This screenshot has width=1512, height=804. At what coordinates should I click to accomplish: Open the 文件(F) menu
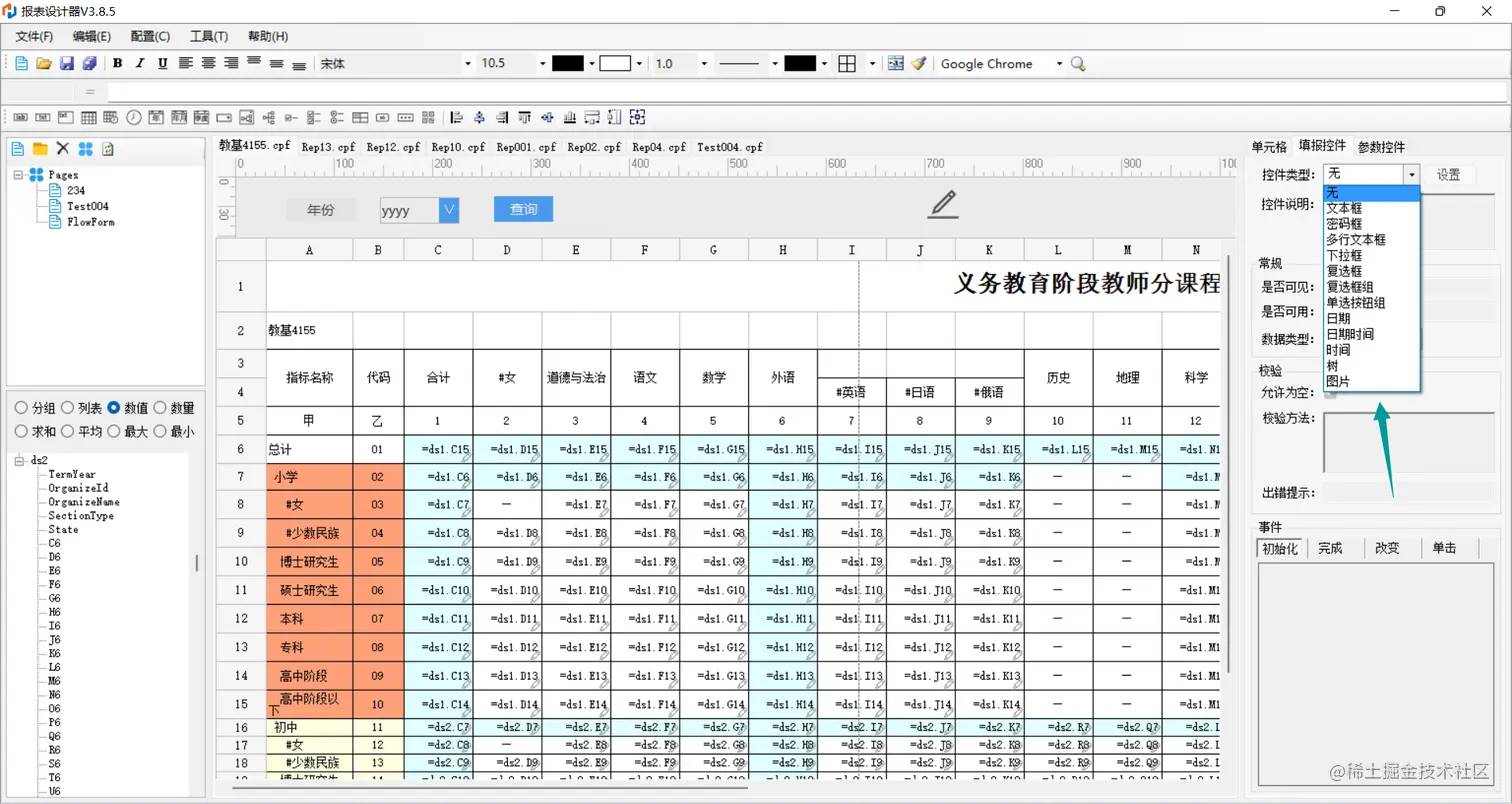coord(34,36)
